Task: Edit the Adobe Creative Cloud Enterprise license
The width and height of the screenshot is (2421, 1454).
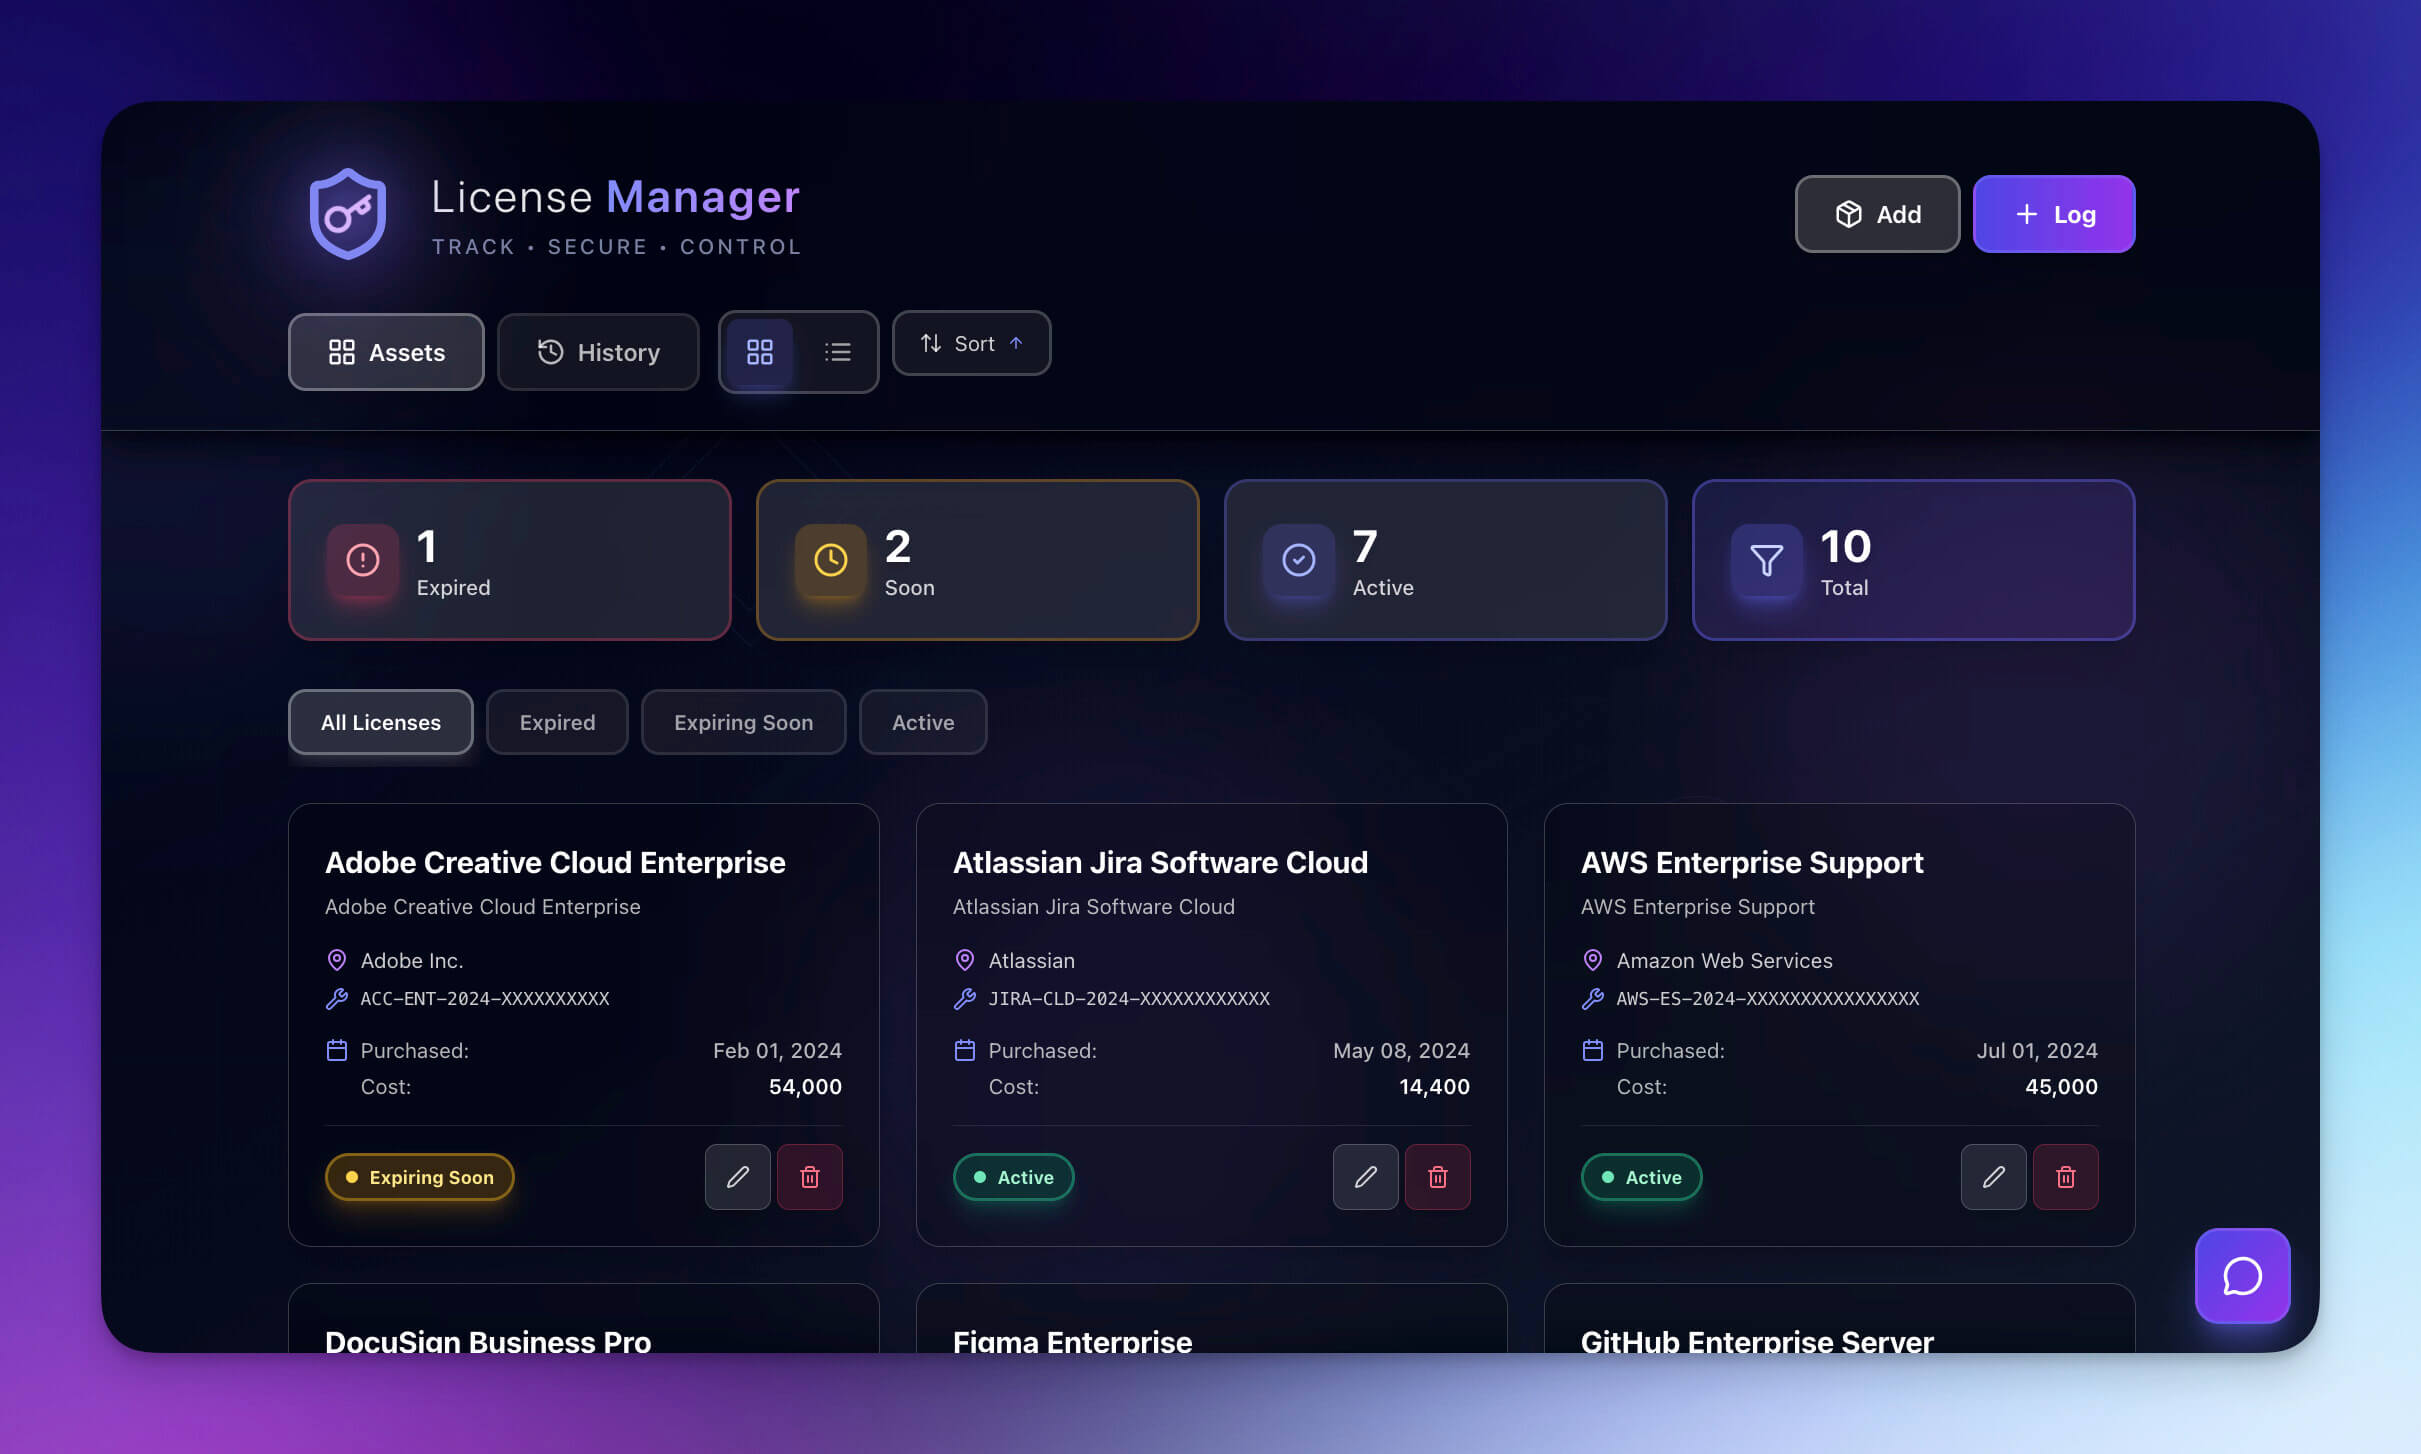Action: 737,1177
